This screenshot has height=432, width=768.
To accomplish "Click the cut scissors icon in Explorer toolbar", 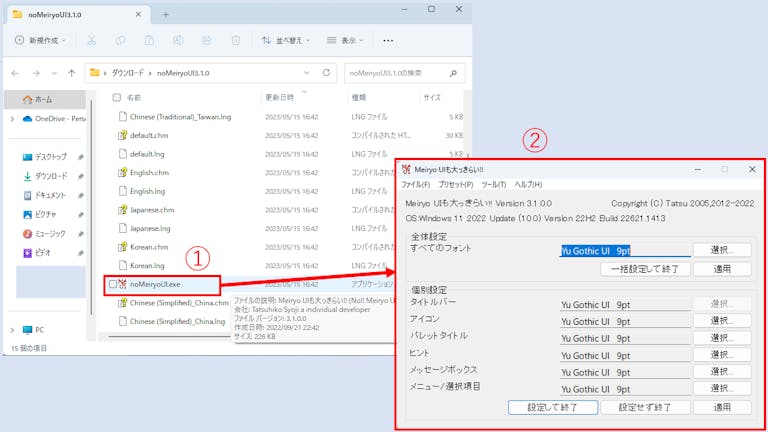I will coord(92,41).
